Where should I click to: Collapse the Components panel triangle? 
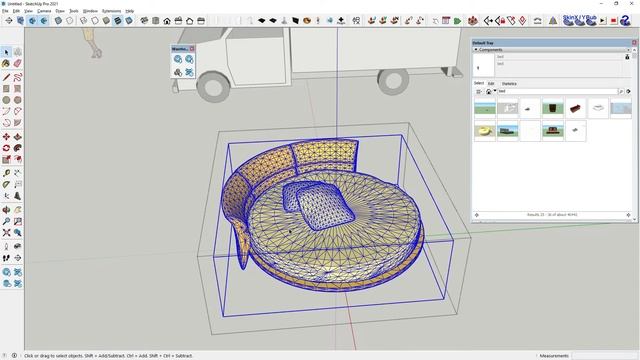[x=476, y=49]
